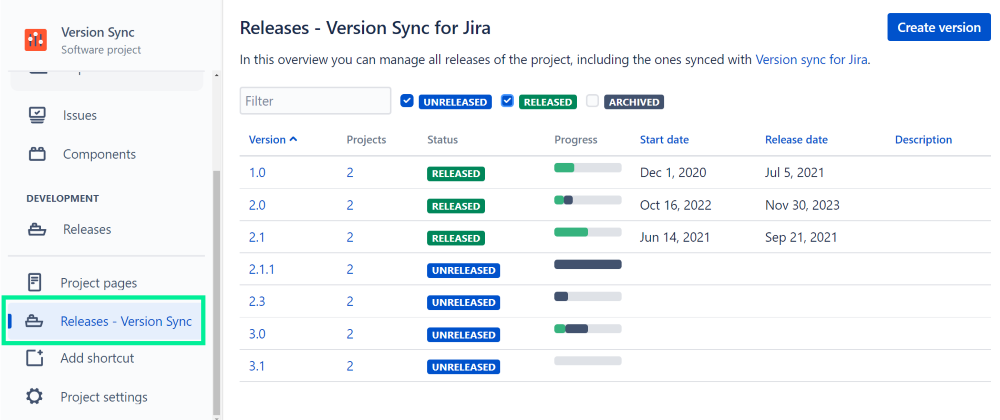Uncheck the RELEASED filter checkbox
1000x420 pixels.
coord(507,101)
